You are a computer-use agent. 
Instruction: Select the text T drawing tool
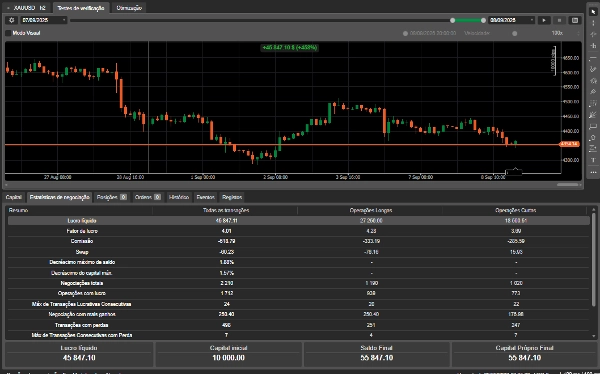pyautogui.click(x=593, y=160)
